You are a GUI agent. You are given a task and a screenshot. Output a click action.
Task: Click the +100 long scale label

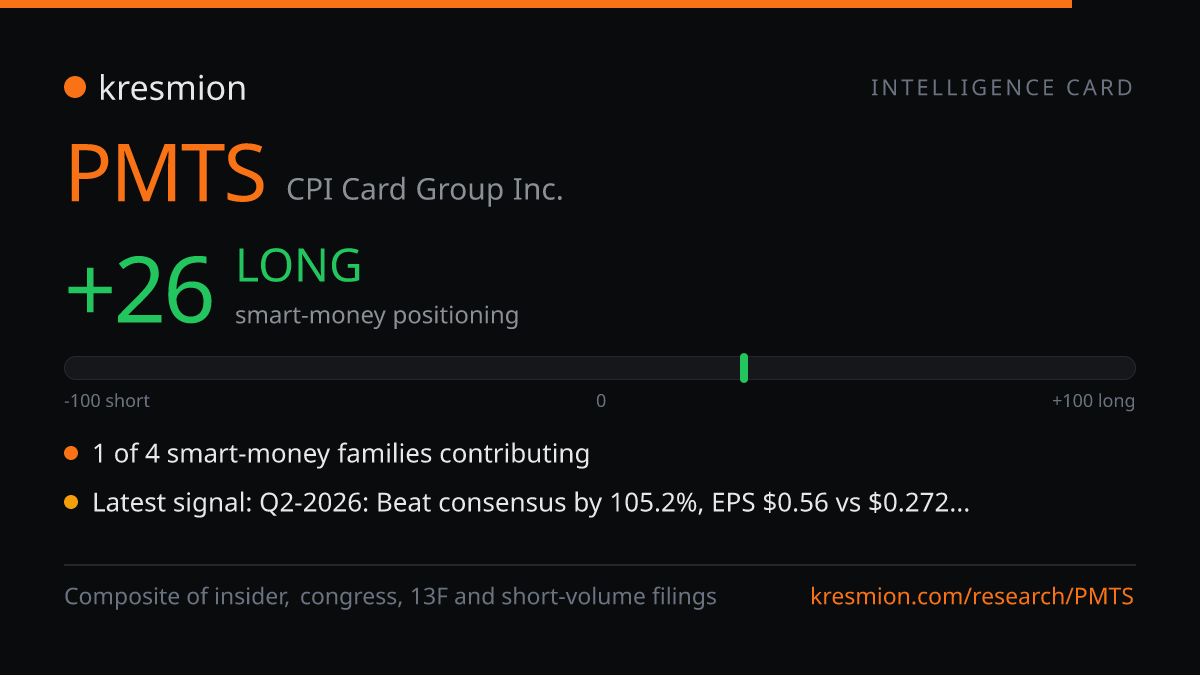pyautogui.click(x=1093, y=401)
